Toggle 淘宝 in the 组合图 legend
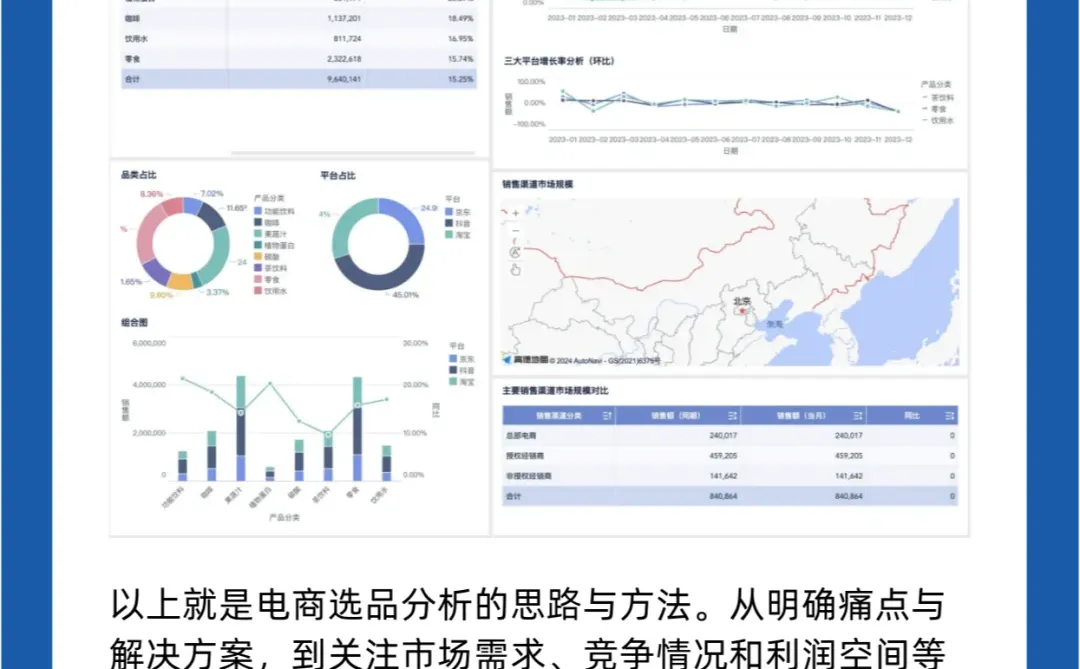 coord(461,381)
